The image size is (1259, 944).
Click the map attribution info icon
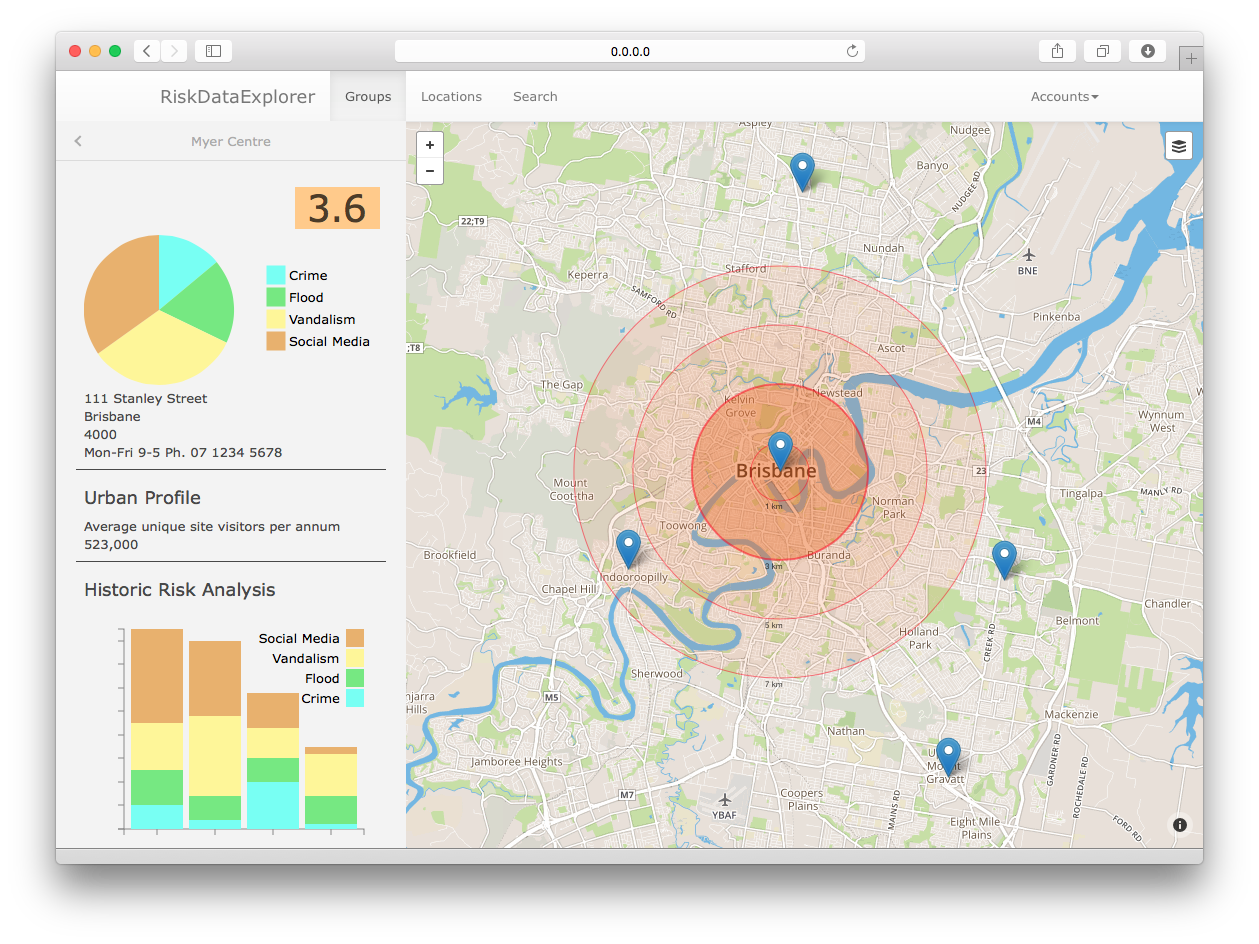[x=1179, y=825]
